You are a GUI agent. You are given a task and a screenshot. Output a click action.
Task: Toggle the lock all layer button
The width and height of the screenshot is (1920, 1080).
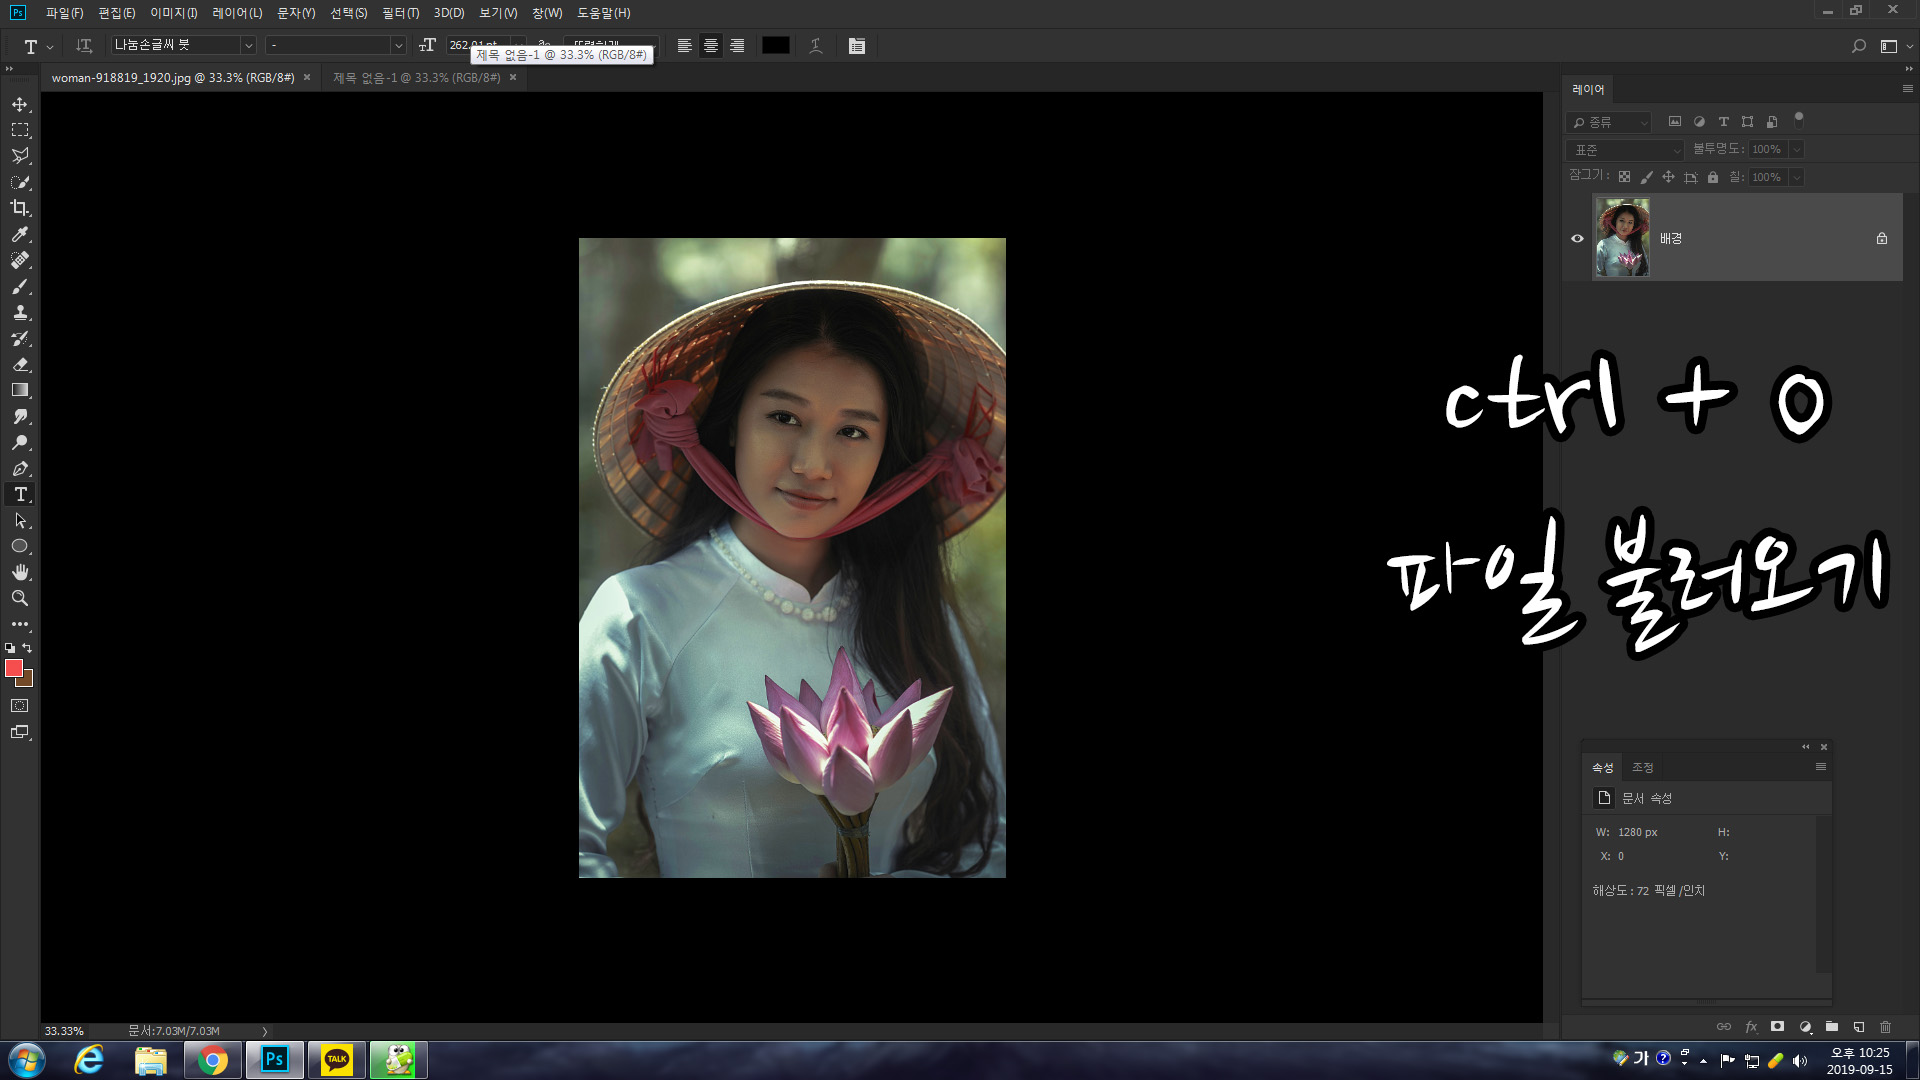click(1713, 177)
